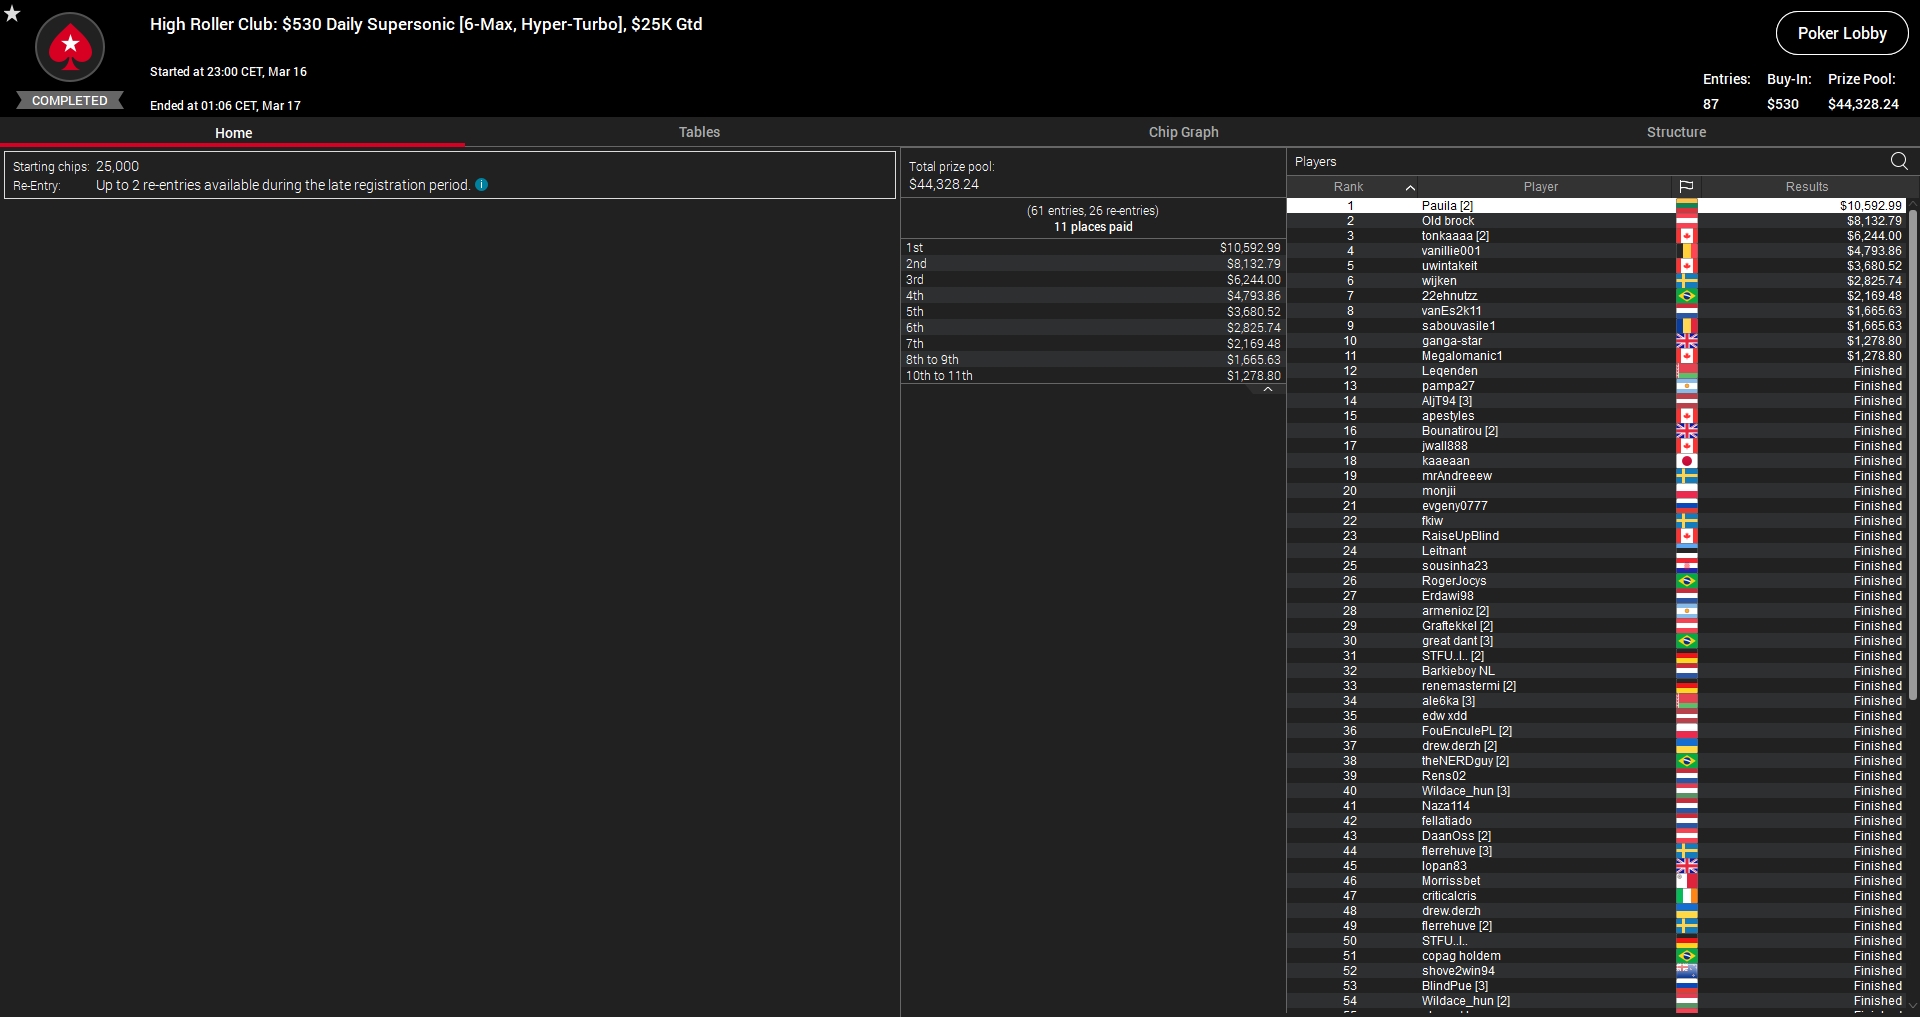Select player row Old brock
This screenshot has height=1017, width=1920.
tap(1597, 221)
